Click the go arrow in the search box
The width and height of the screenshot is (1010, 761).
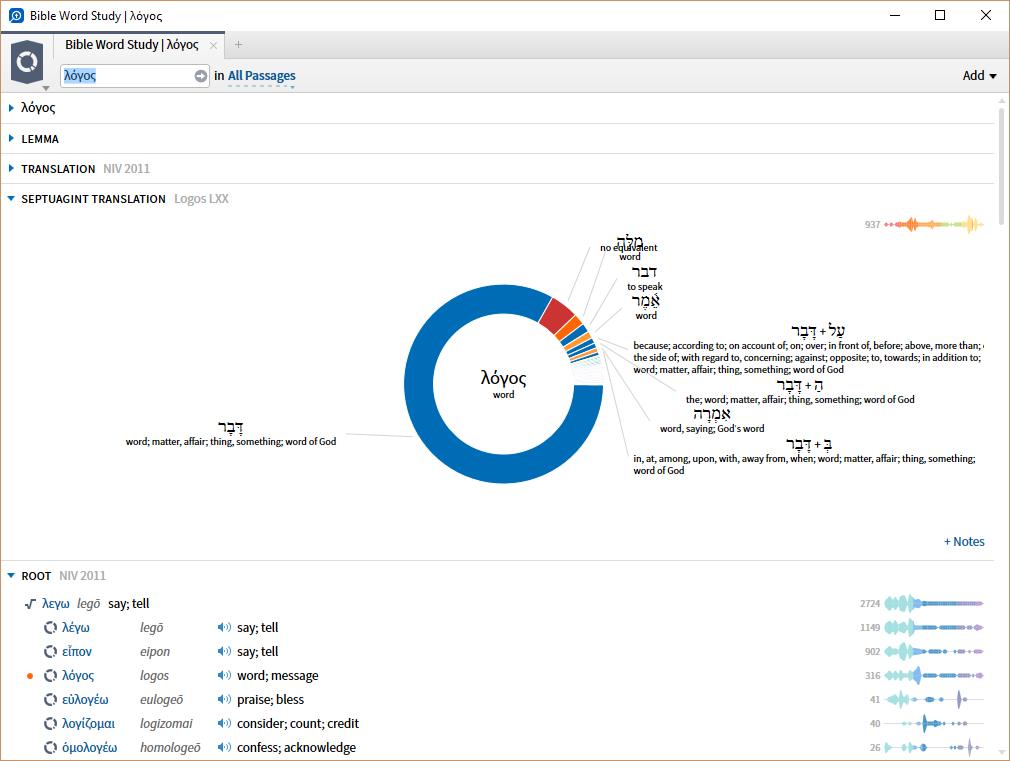point(201,76)
